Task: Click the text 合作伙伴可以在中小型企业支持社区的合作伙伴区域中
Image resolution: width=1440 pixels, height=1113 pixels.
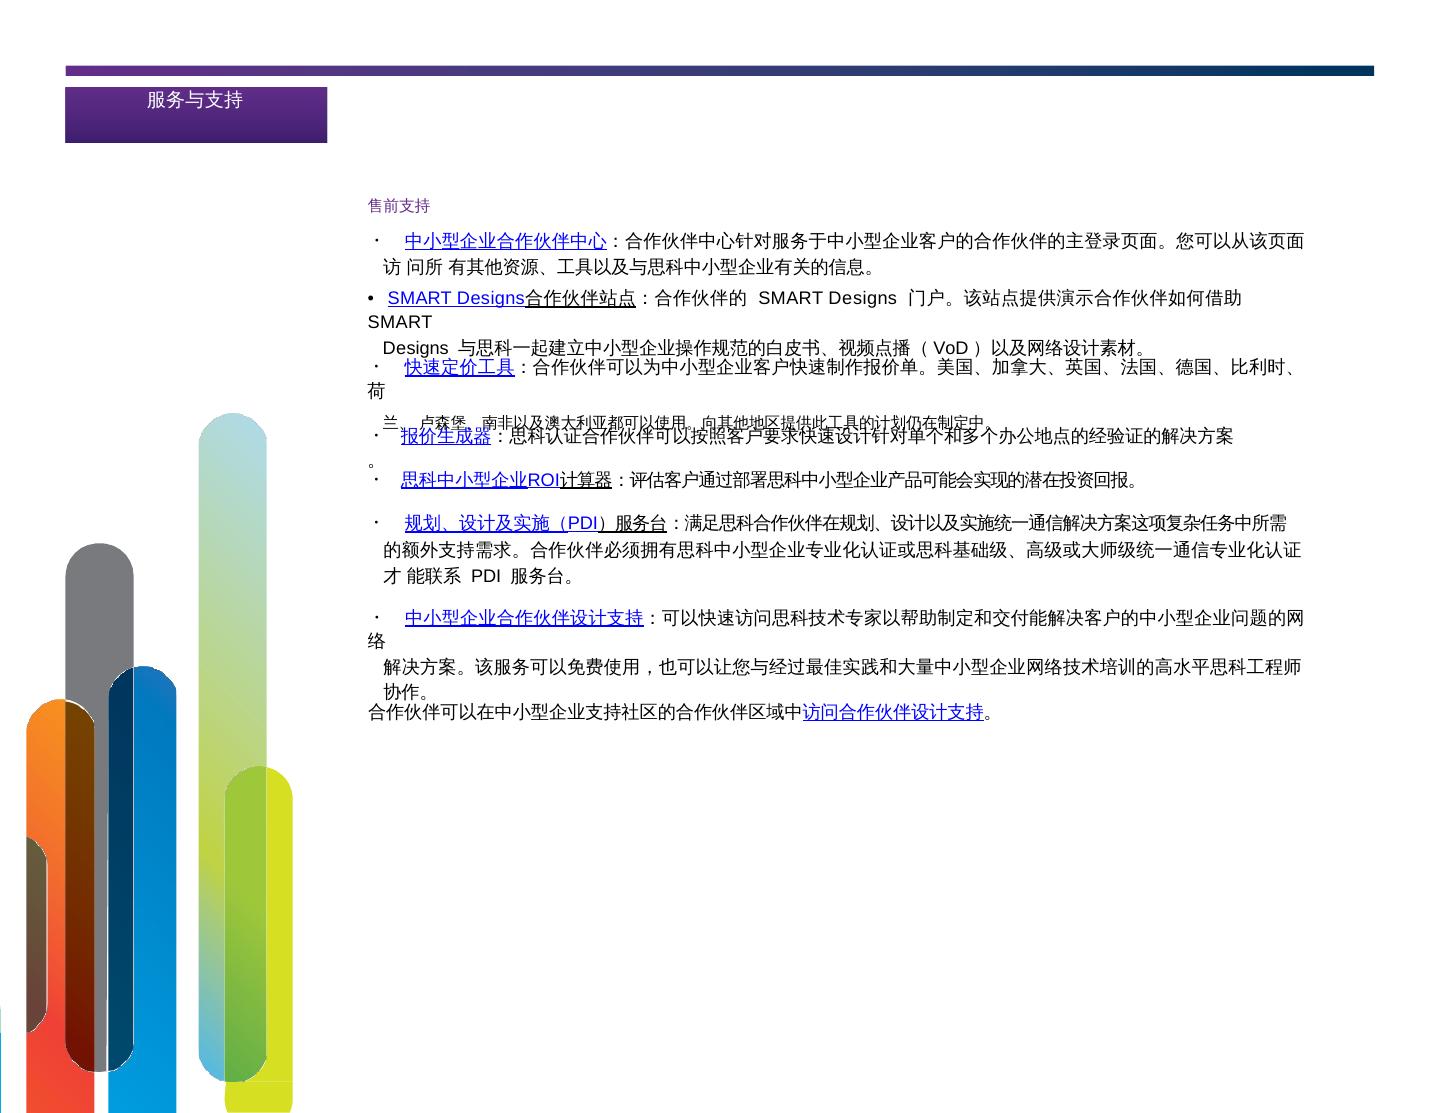Action: (585, 712)
